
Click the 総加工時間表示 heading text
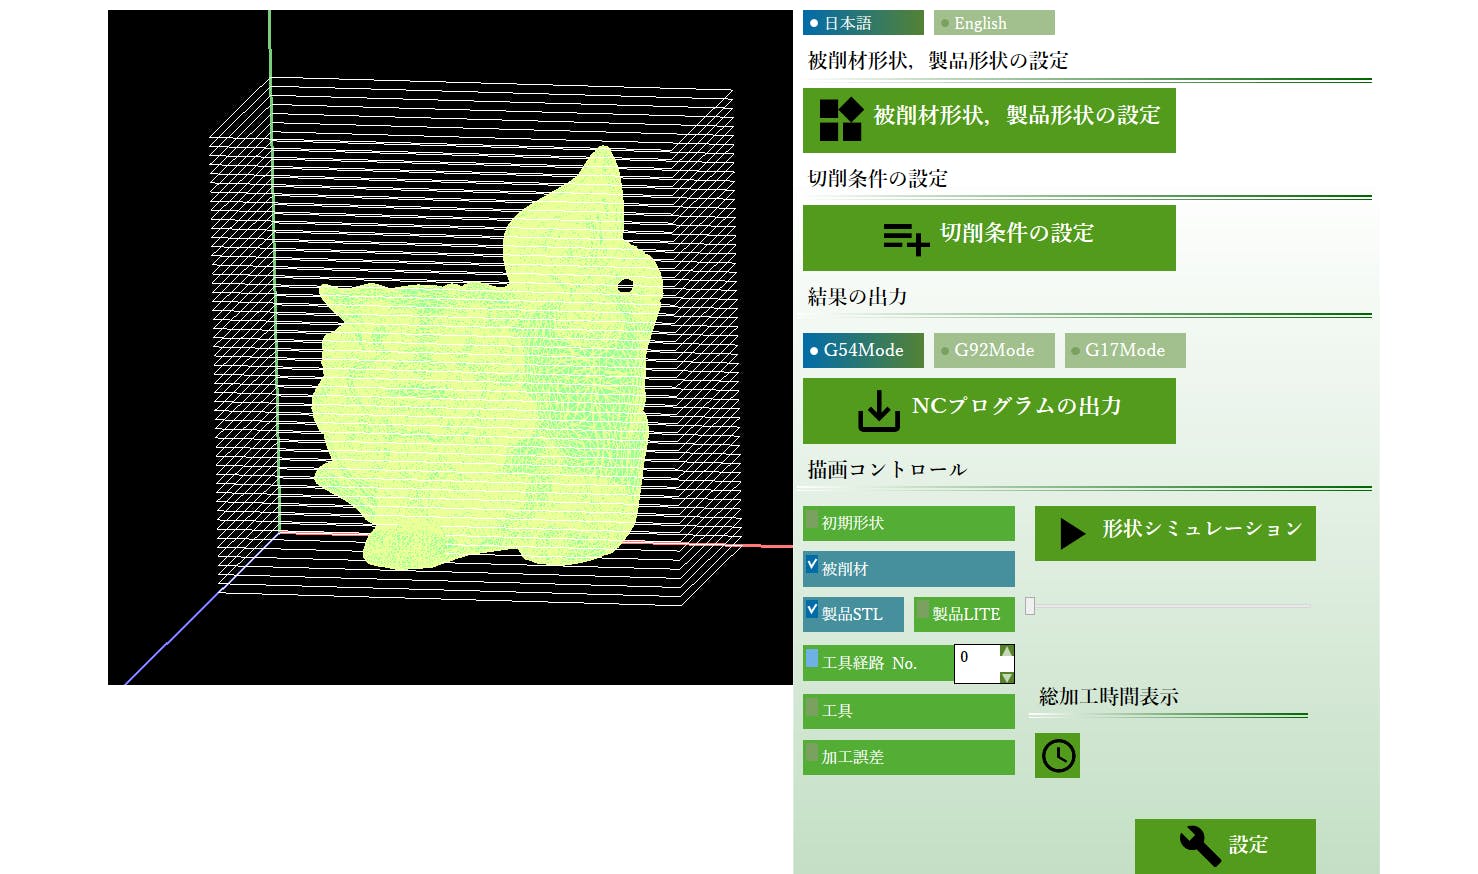(x=1108, y=697)
